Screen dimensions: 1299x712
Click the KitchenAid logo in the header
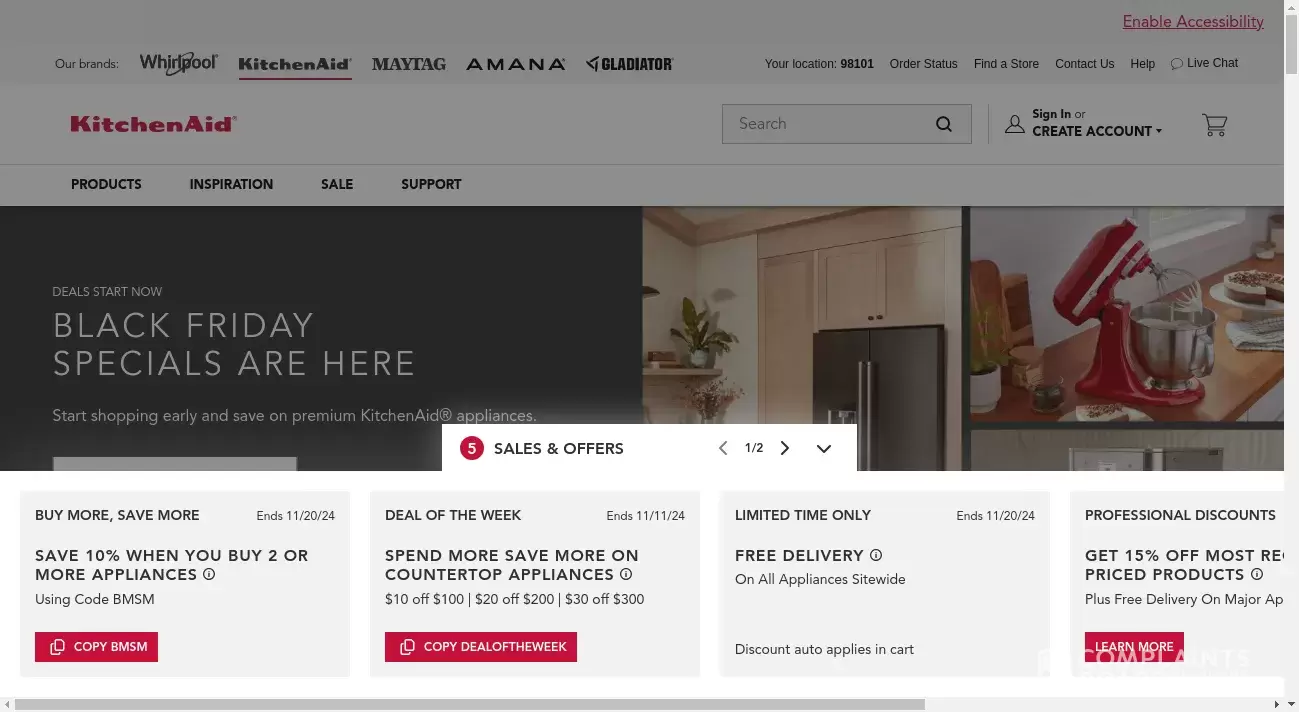point(153,124)
